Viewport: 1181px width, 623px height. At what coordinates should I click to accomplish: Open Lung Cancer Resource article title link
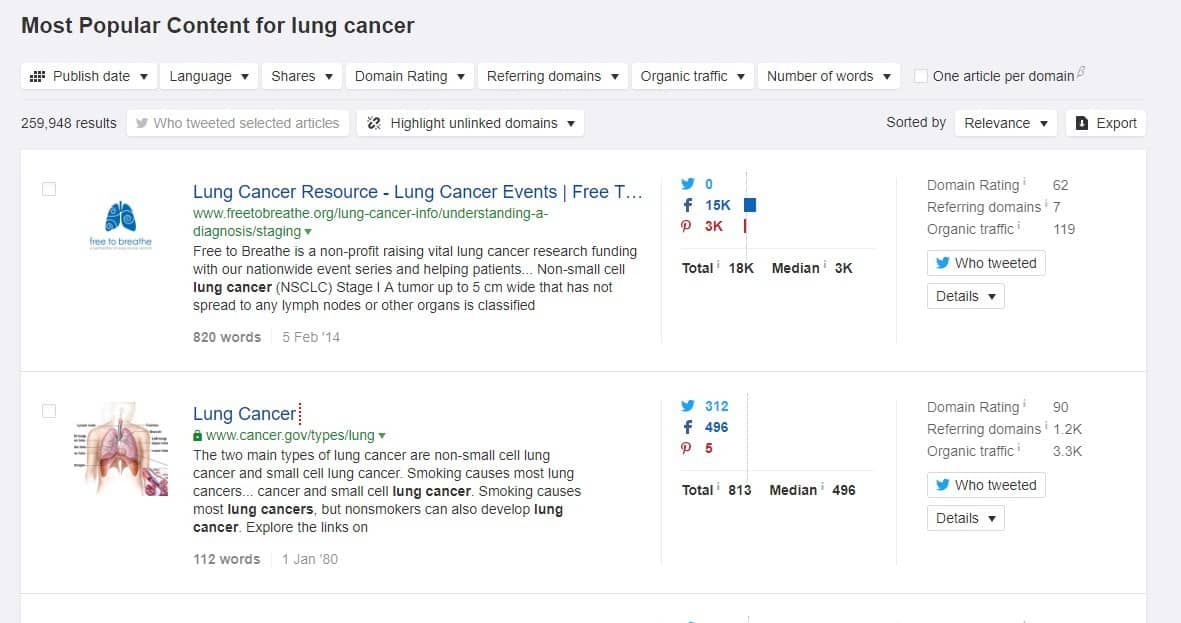pos(417,192)
